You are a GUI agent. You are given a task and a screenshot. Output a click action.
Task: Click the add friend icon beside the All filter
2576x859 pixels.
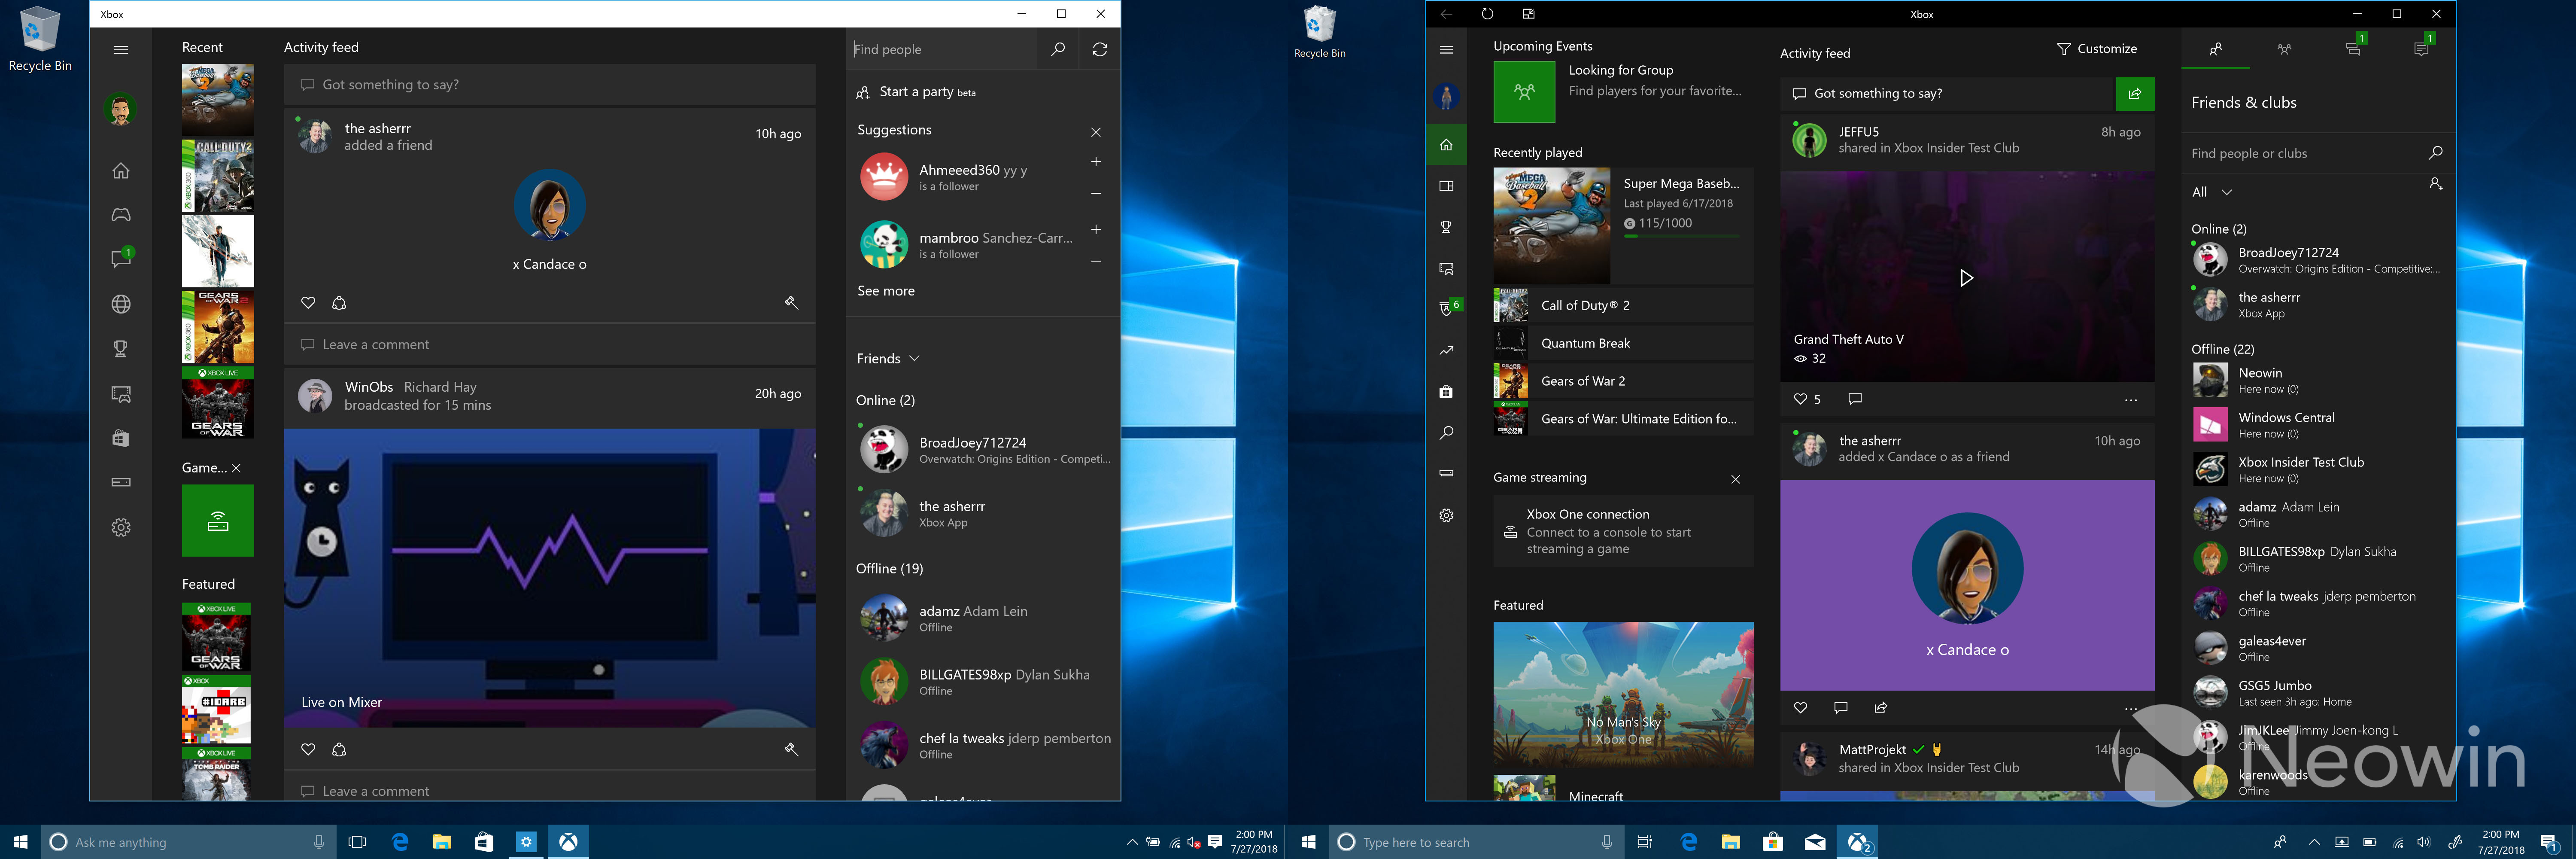2435,184
